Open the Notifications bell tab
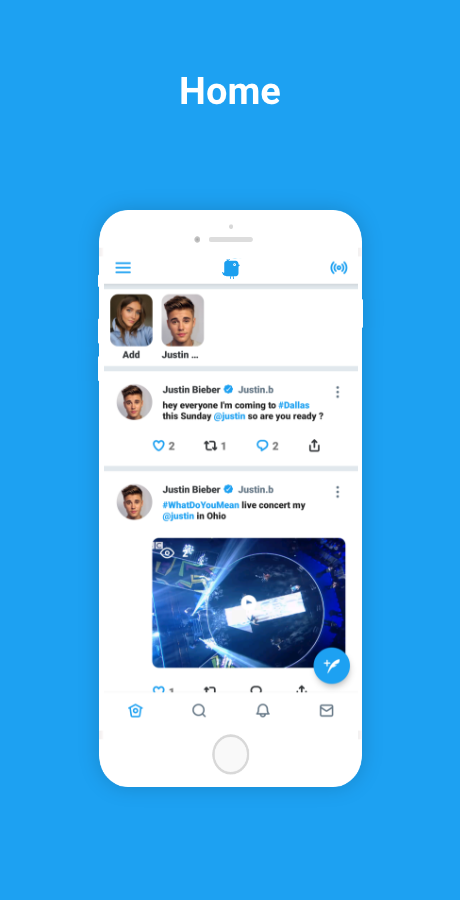This screenshot has height=900, width=460. point(262,711)
